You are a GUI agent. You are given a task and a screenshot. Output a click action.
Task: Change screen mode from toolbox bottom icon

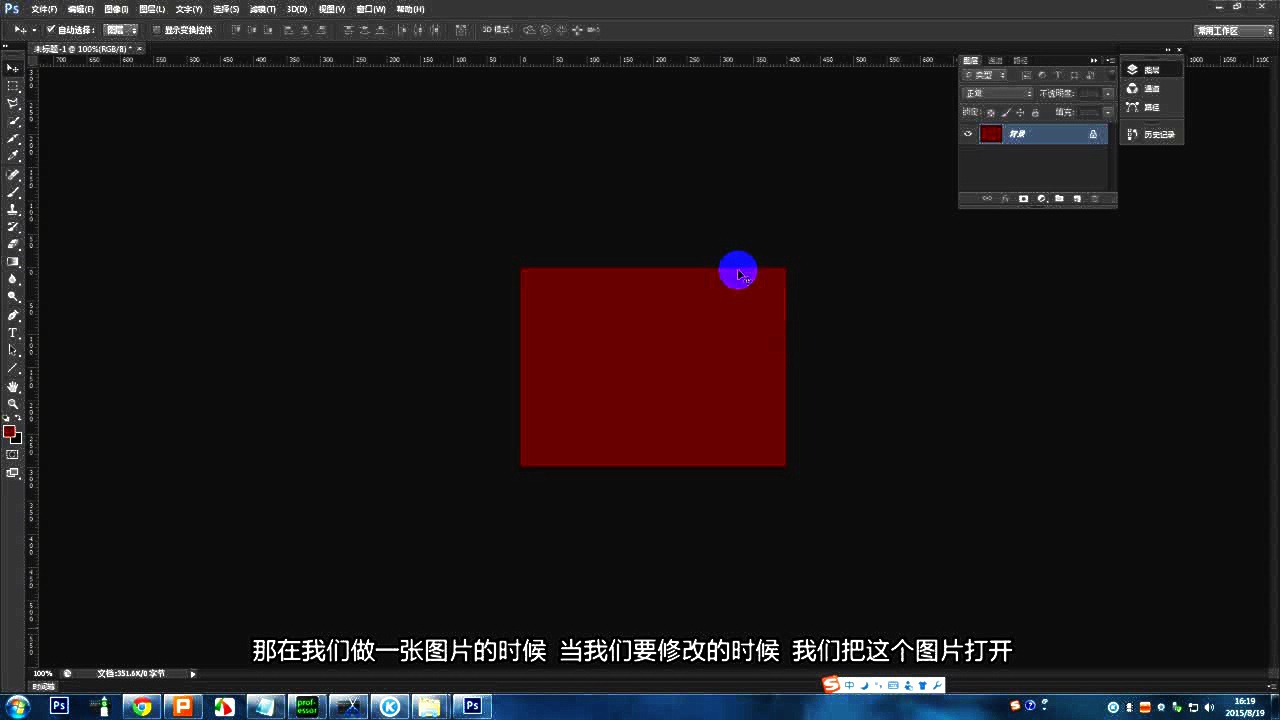tap(13, 473)
